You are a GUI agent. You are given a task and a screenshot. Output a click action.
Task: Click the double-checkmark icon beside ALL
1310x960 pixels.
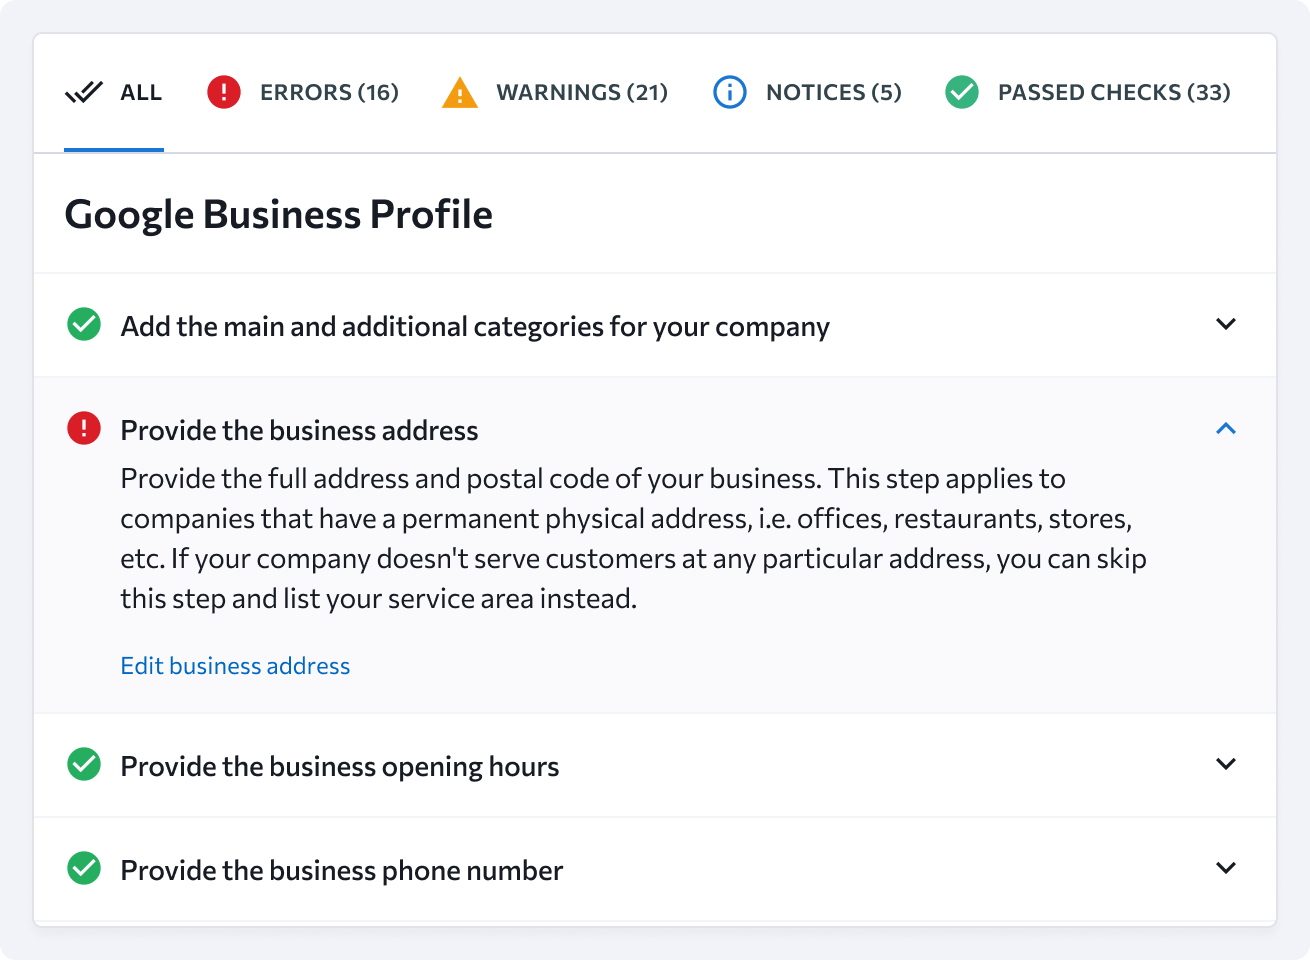[83, 93]
